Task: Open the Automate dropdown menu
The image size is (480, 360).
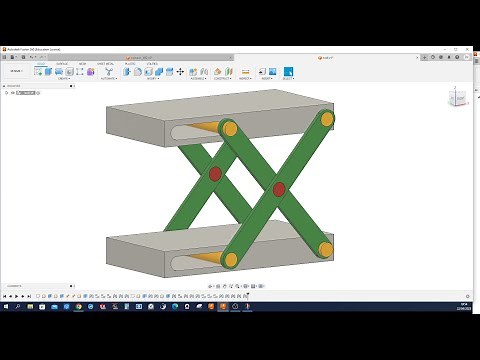Action: (x=109, y=79)
